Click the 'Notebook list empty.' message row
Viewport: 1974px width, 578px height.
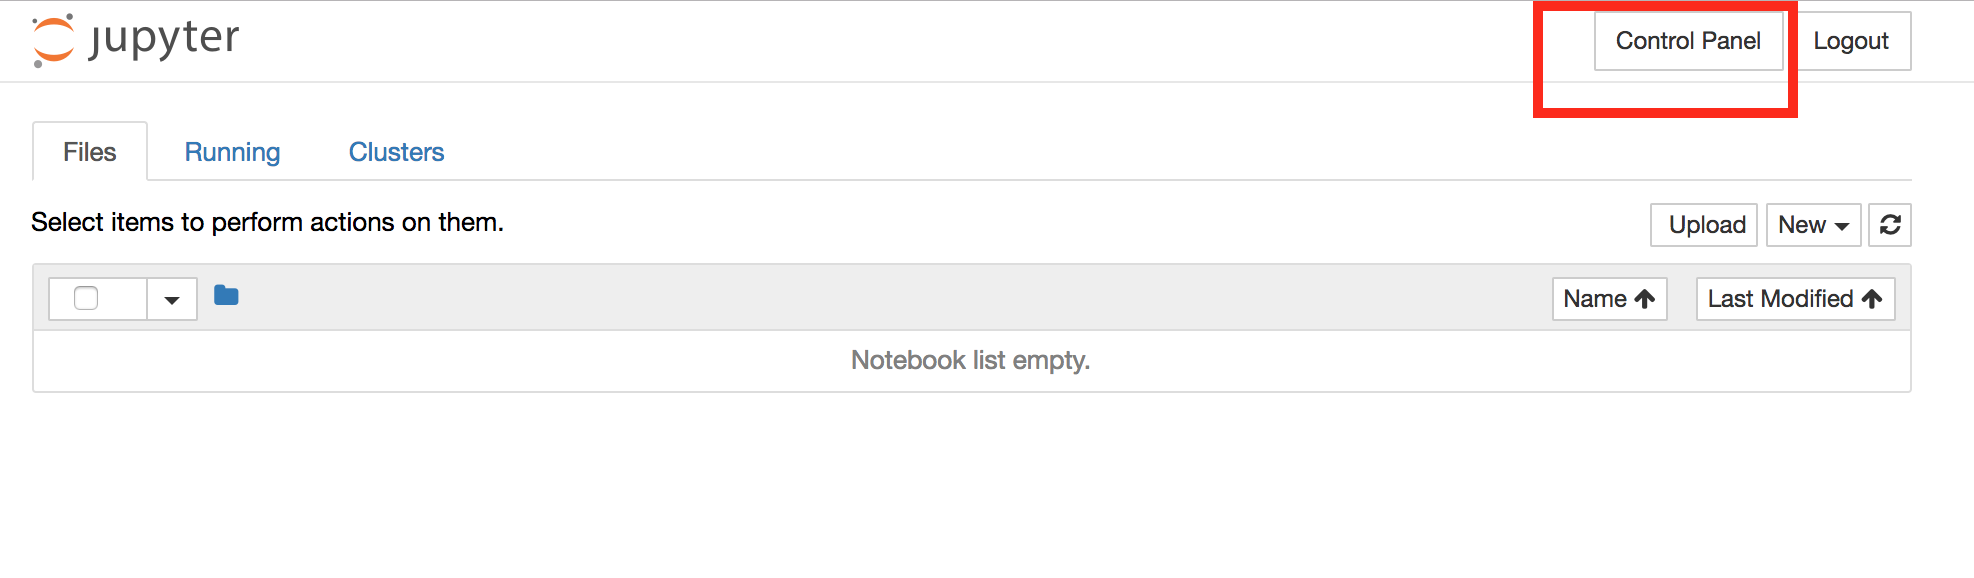tap(971, 361)
